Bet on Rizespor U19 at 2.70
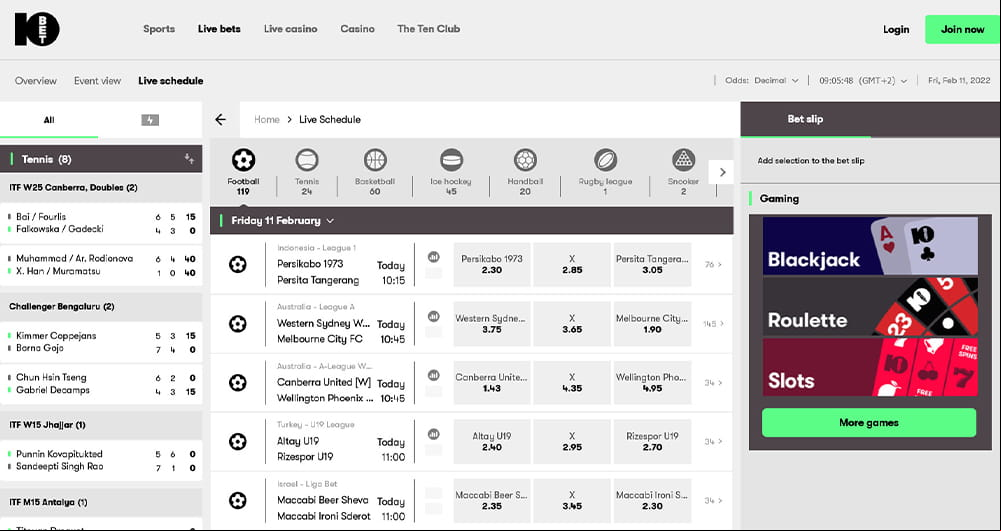Screen dimensions: 1001x531 [x=652, y=441]
